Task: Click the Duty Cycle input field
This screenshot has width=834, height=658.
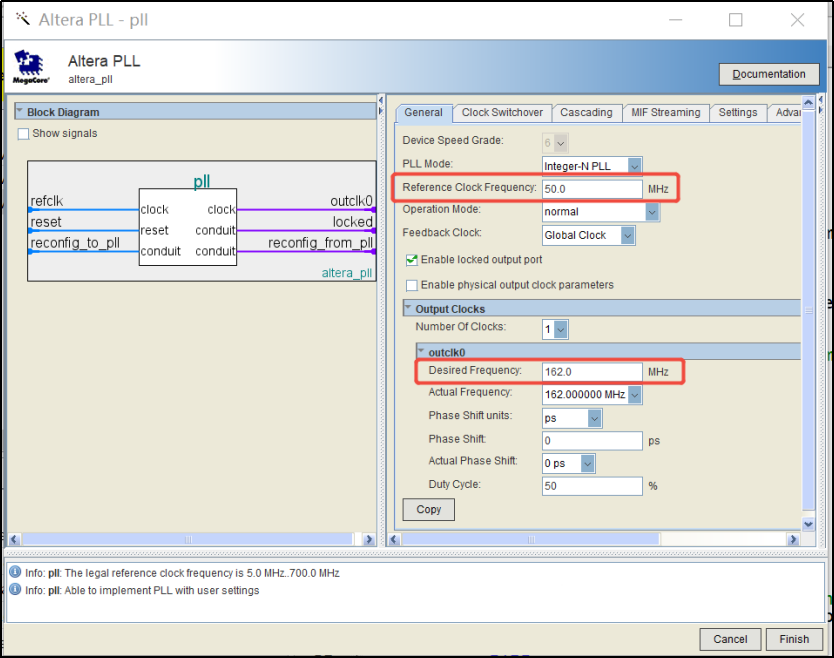Action: pyautogui.click(x=592, y=486)
